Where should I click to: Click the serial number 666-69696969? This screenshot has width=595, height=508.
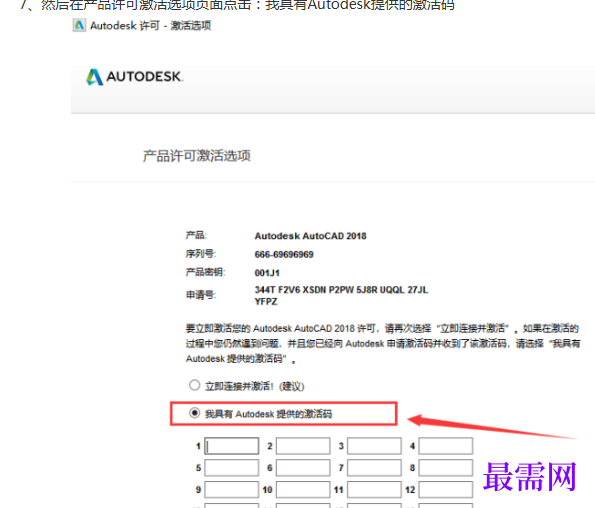tap(284, 254)
